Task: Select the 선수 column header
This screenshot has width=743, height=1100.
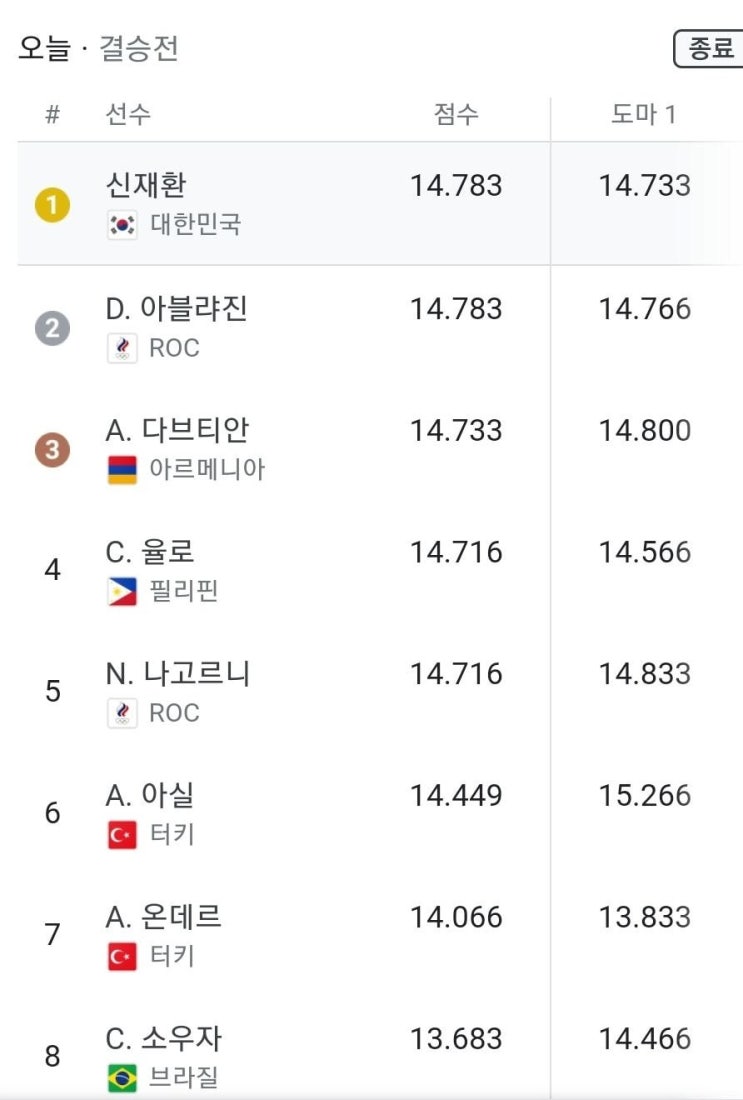Action: tap(128, 114)
